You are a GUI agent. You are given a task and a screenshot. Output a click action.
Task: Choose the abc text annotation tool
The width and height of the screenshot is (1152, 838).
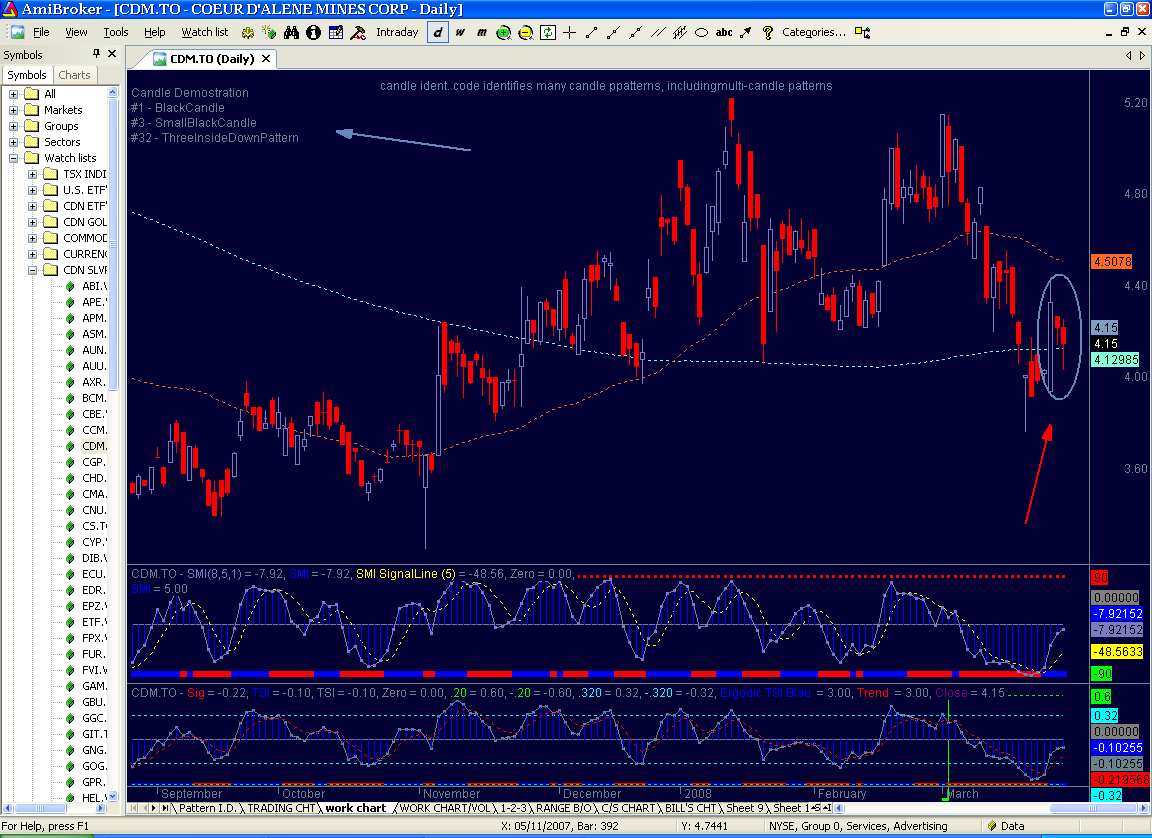coord(724,32)
